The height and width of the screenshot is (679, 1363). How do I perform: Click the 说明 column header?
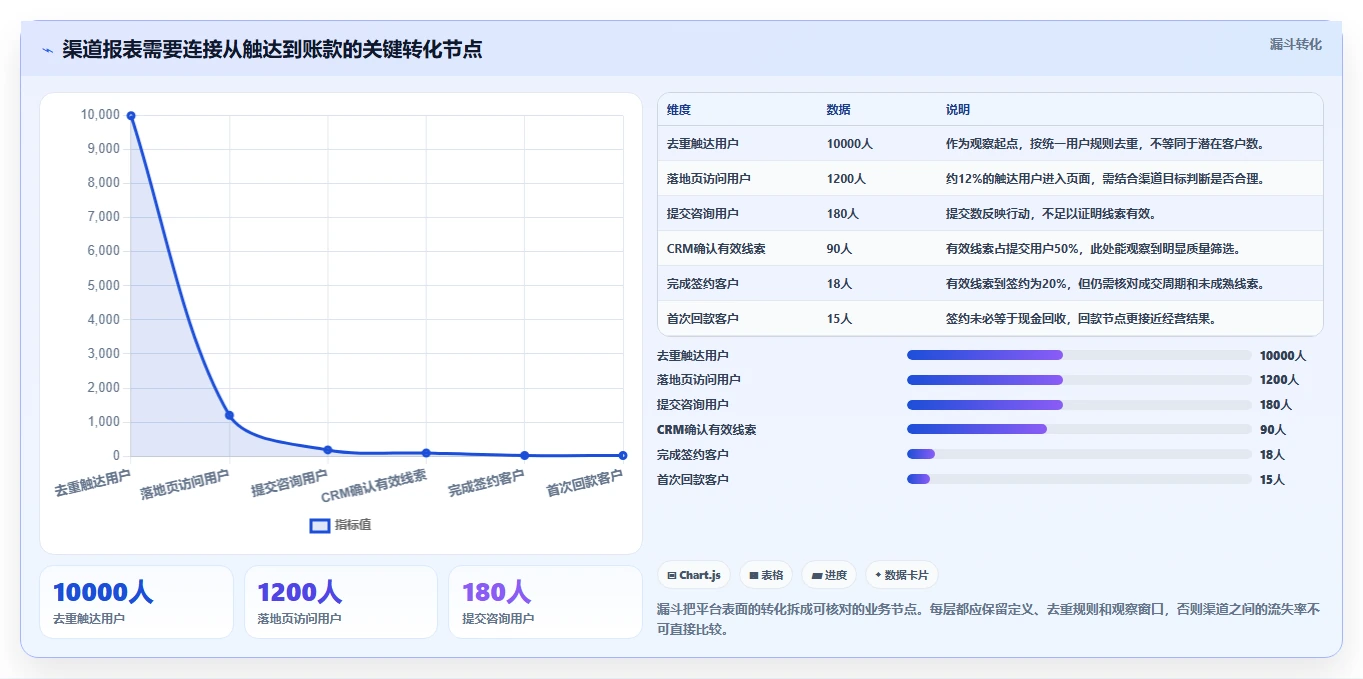click(958, 110)
